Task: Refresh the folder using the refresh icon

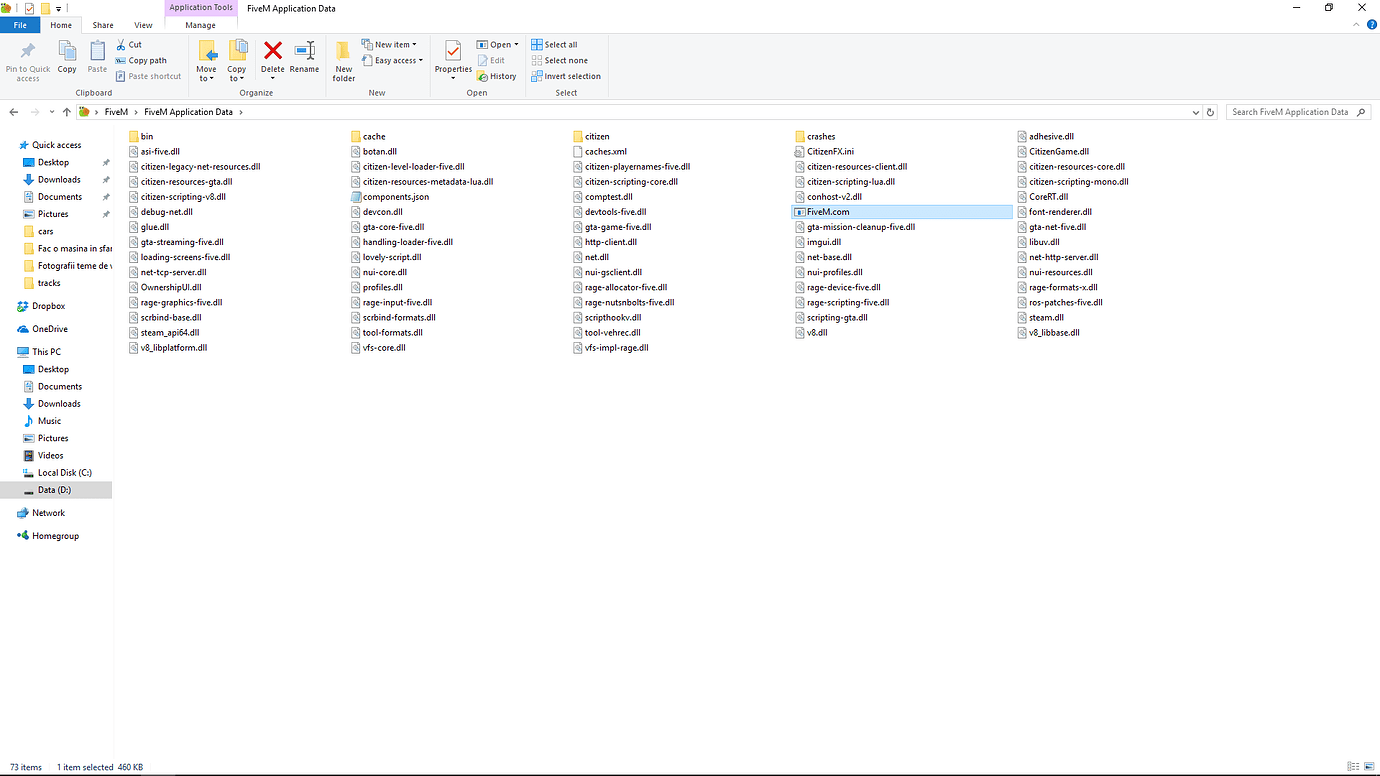Action: pos(1210,112)
